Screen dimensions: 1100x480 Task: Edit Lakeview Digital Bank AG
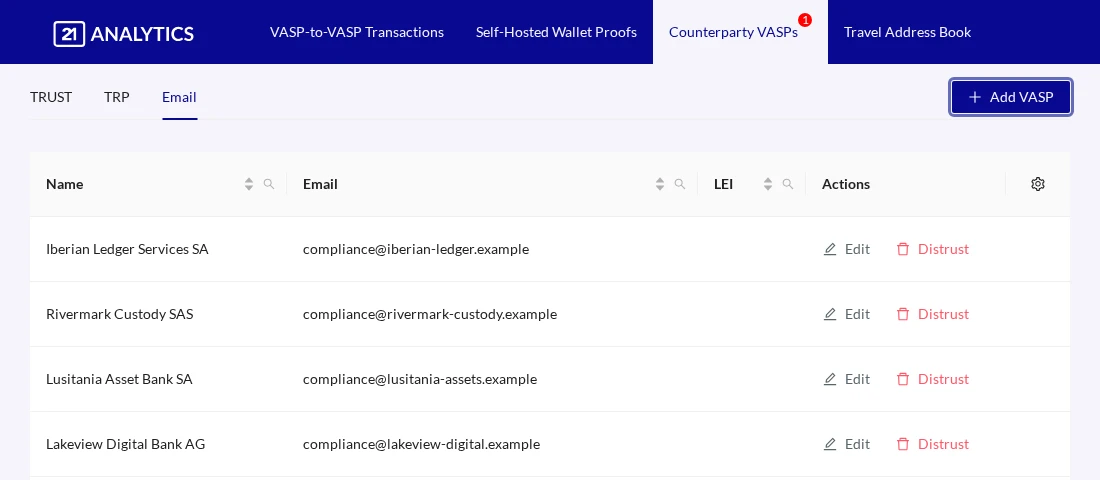pos(847,444)
